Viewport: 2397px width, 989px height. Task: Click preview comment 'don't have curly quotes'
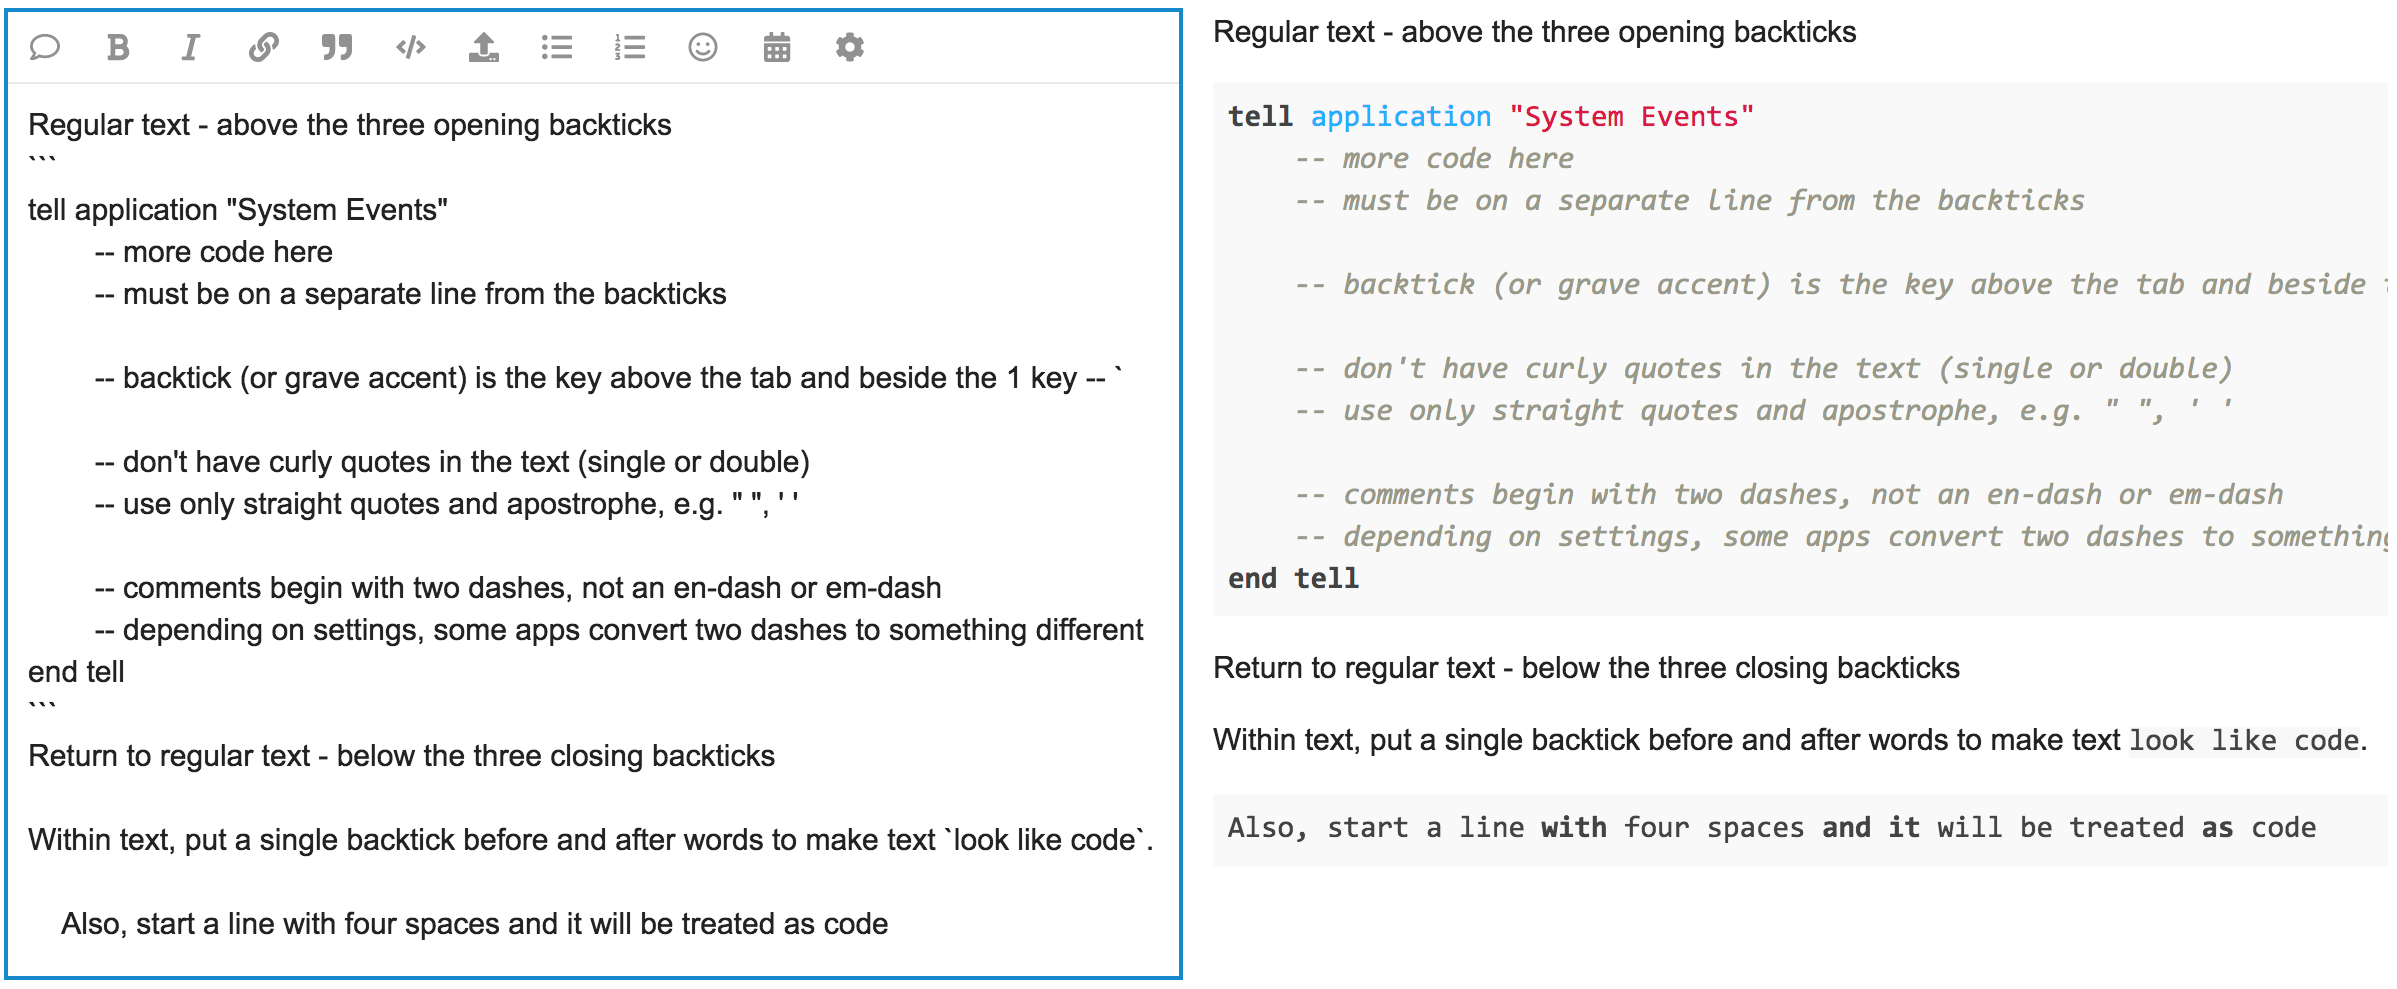1764,369
